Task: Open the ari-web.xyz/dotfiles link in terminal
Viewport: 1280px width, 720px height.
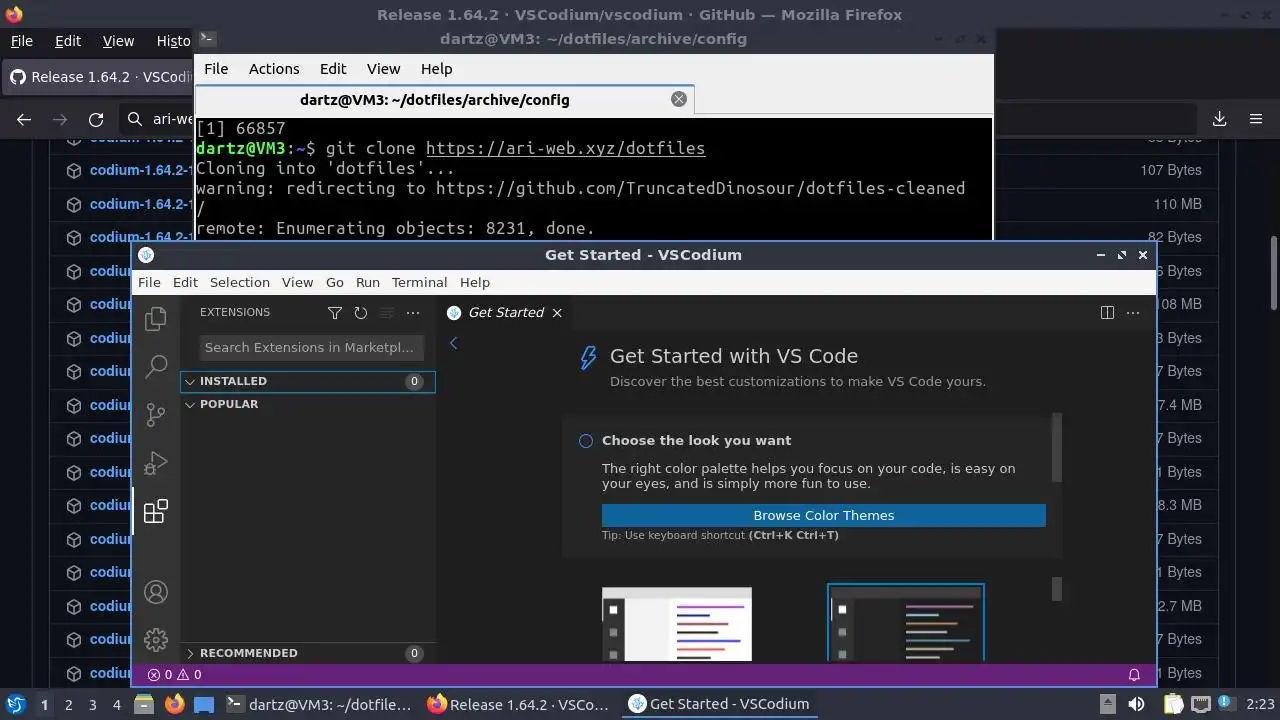Action: [565, 148]
